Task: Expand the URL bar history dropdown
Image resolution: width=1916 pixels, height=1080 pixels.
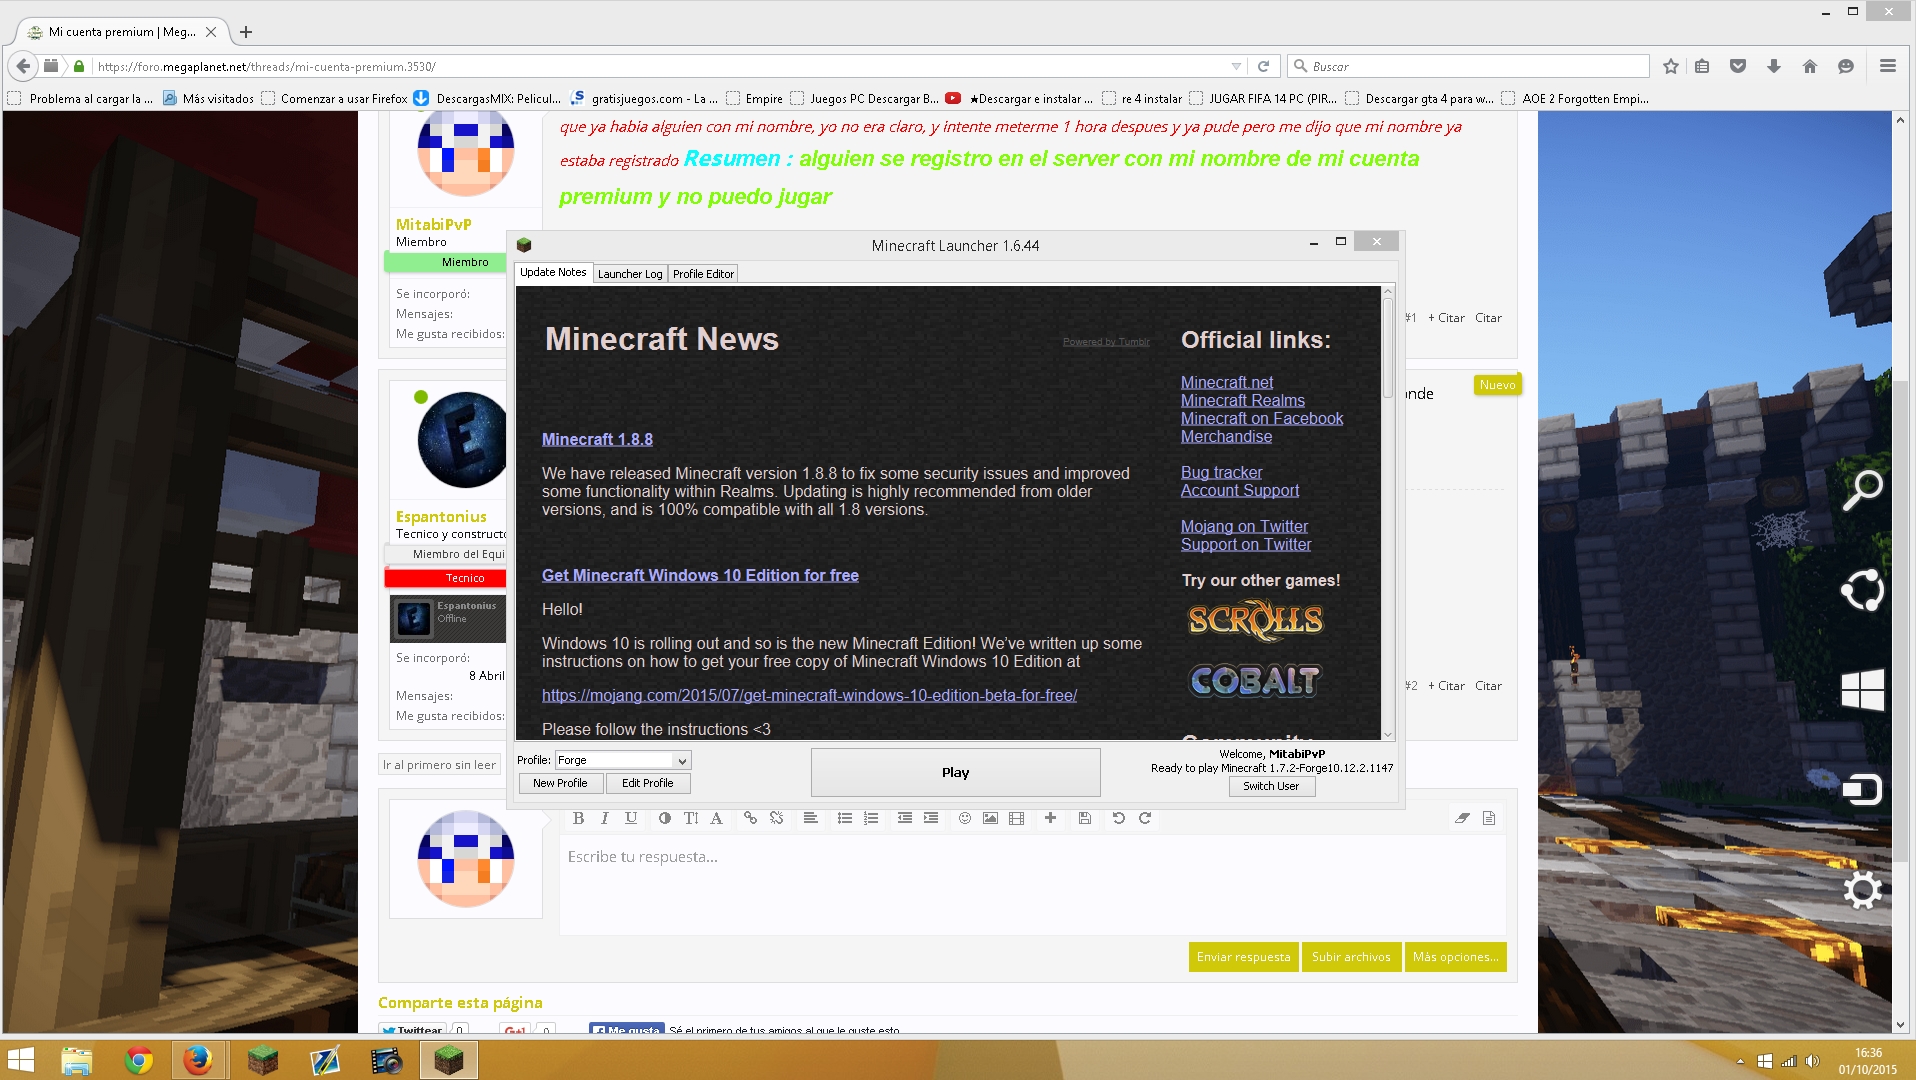Action: click(x=1237, y=66)
